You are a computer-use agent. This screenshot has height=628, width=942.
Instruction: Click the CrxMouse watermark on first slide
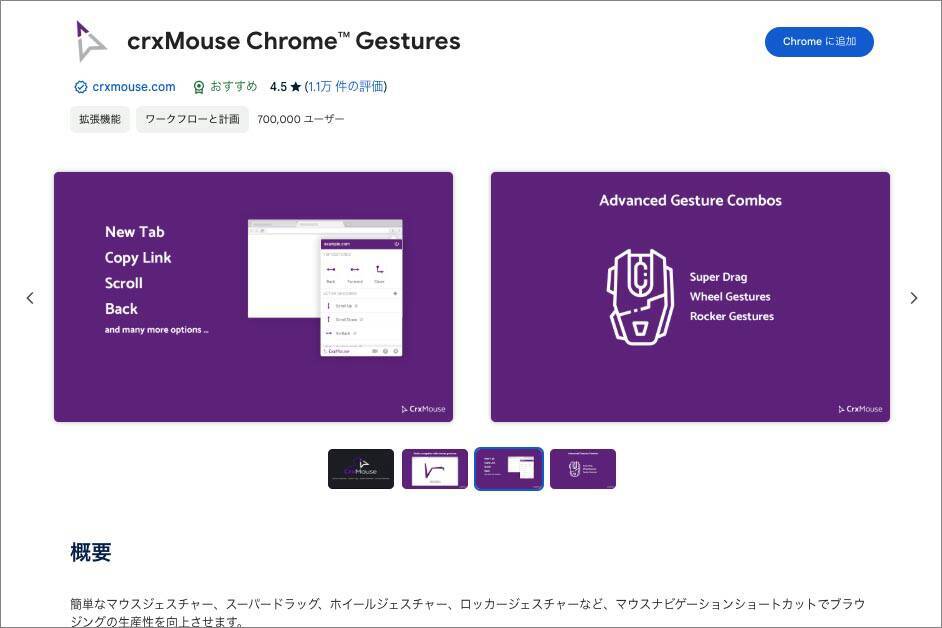coord(424,409)
